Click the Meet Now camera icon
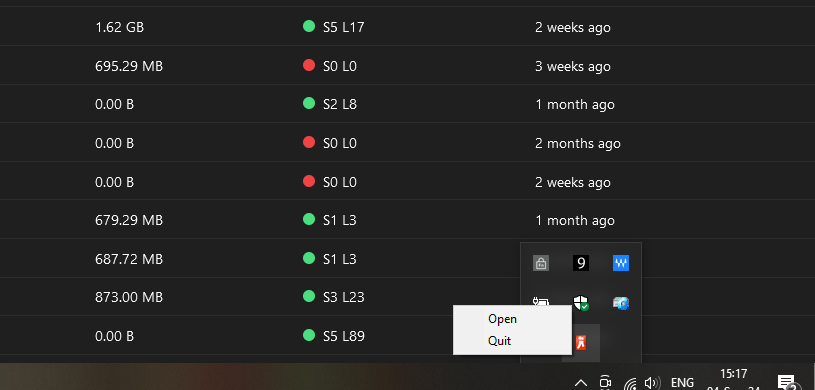The image size is (815, 390). tap(605, 382)
